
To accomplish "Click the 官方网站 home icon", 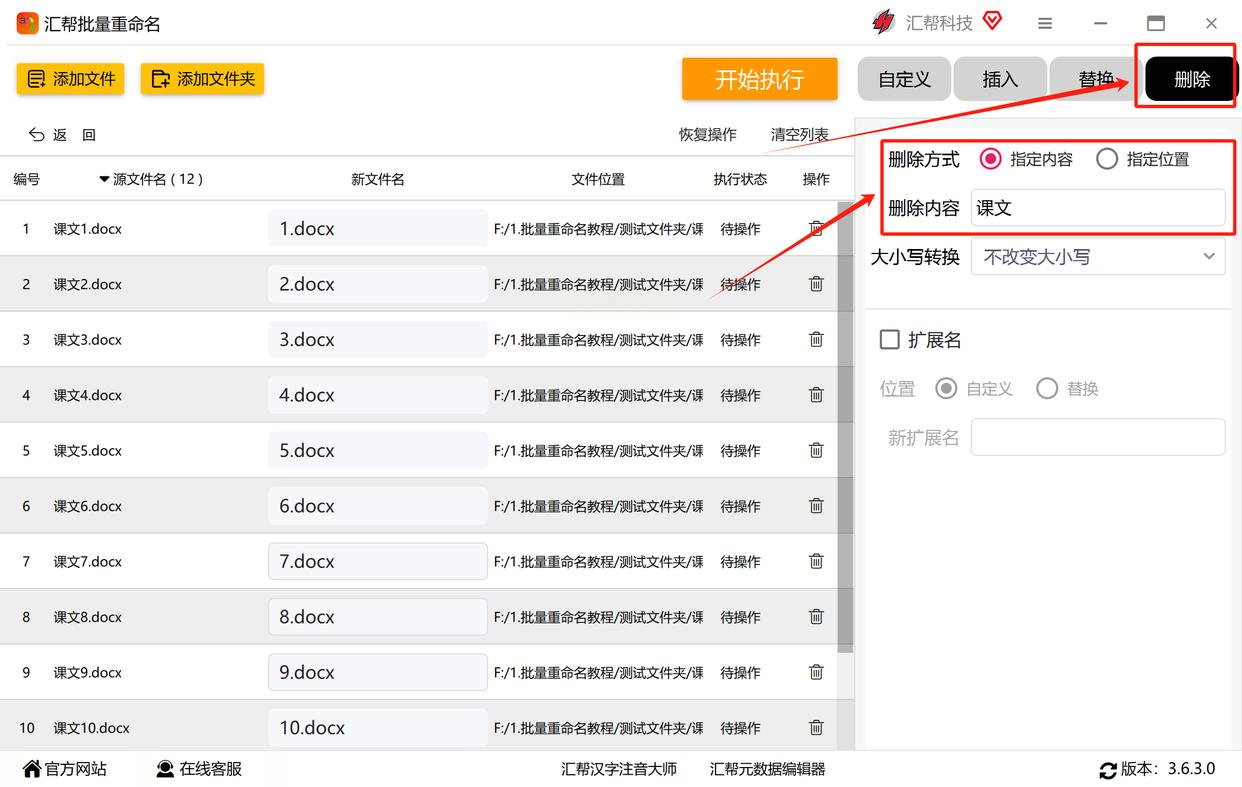I will point(32,769).
